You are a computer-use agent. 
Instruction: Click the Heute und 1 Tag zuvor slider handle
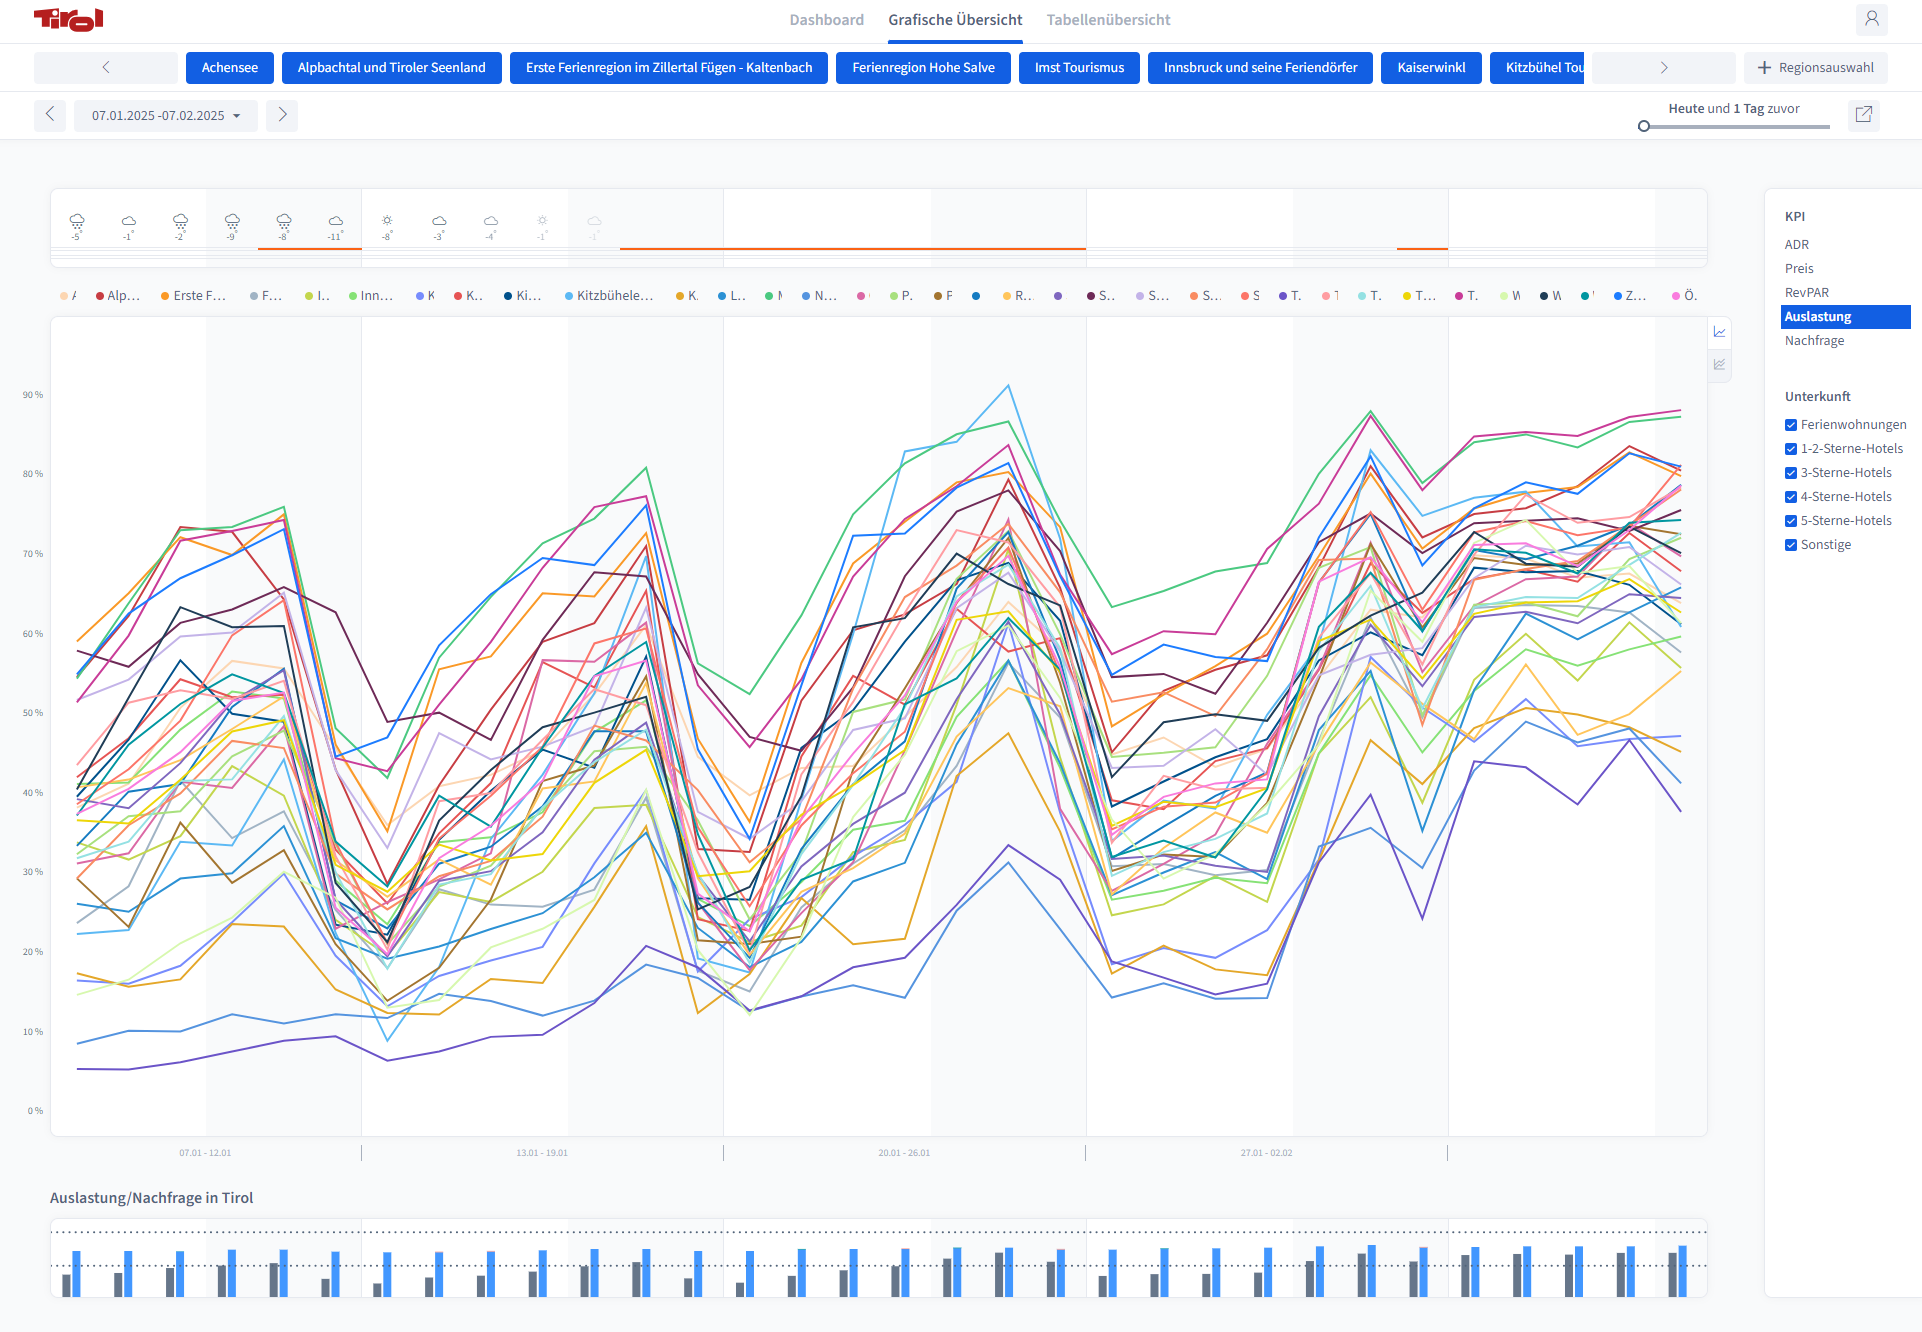pos(1644,126)
